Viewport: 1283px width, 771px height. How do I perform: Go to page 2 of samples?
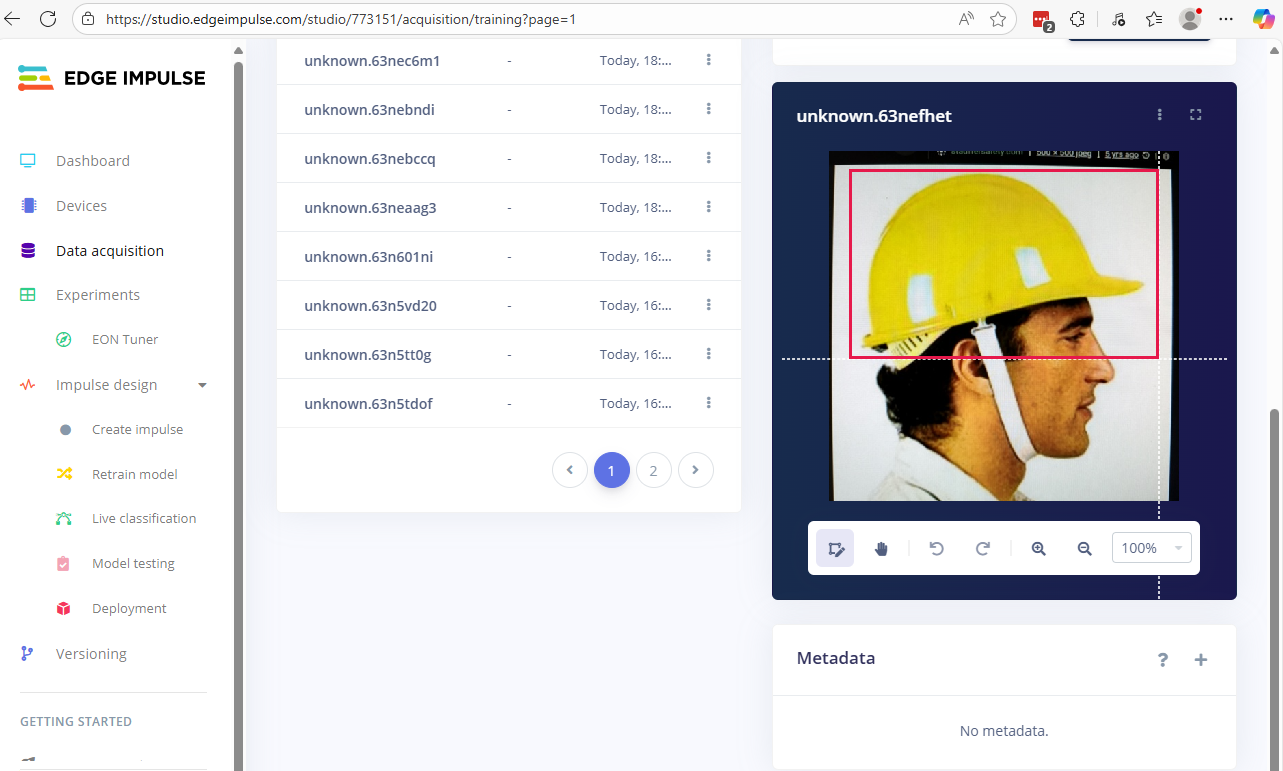coord(653,470)
